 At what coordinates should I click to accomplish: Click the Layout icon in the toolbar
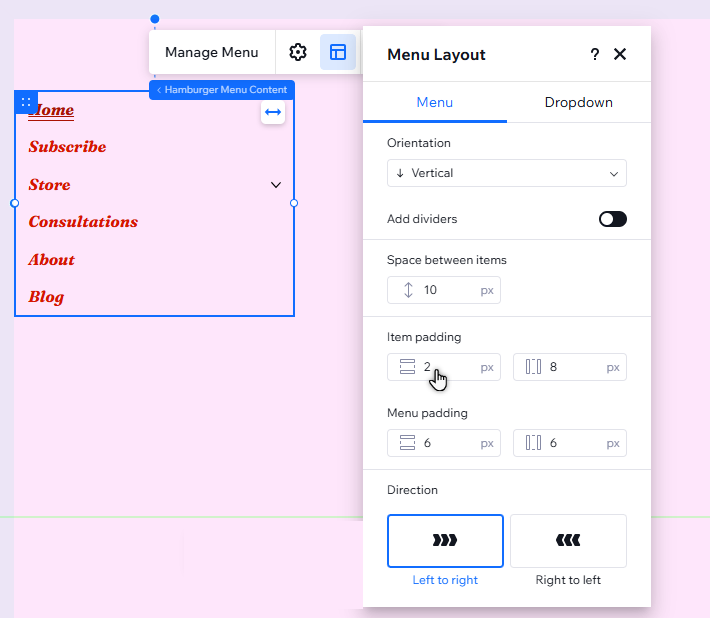(338, 52)
